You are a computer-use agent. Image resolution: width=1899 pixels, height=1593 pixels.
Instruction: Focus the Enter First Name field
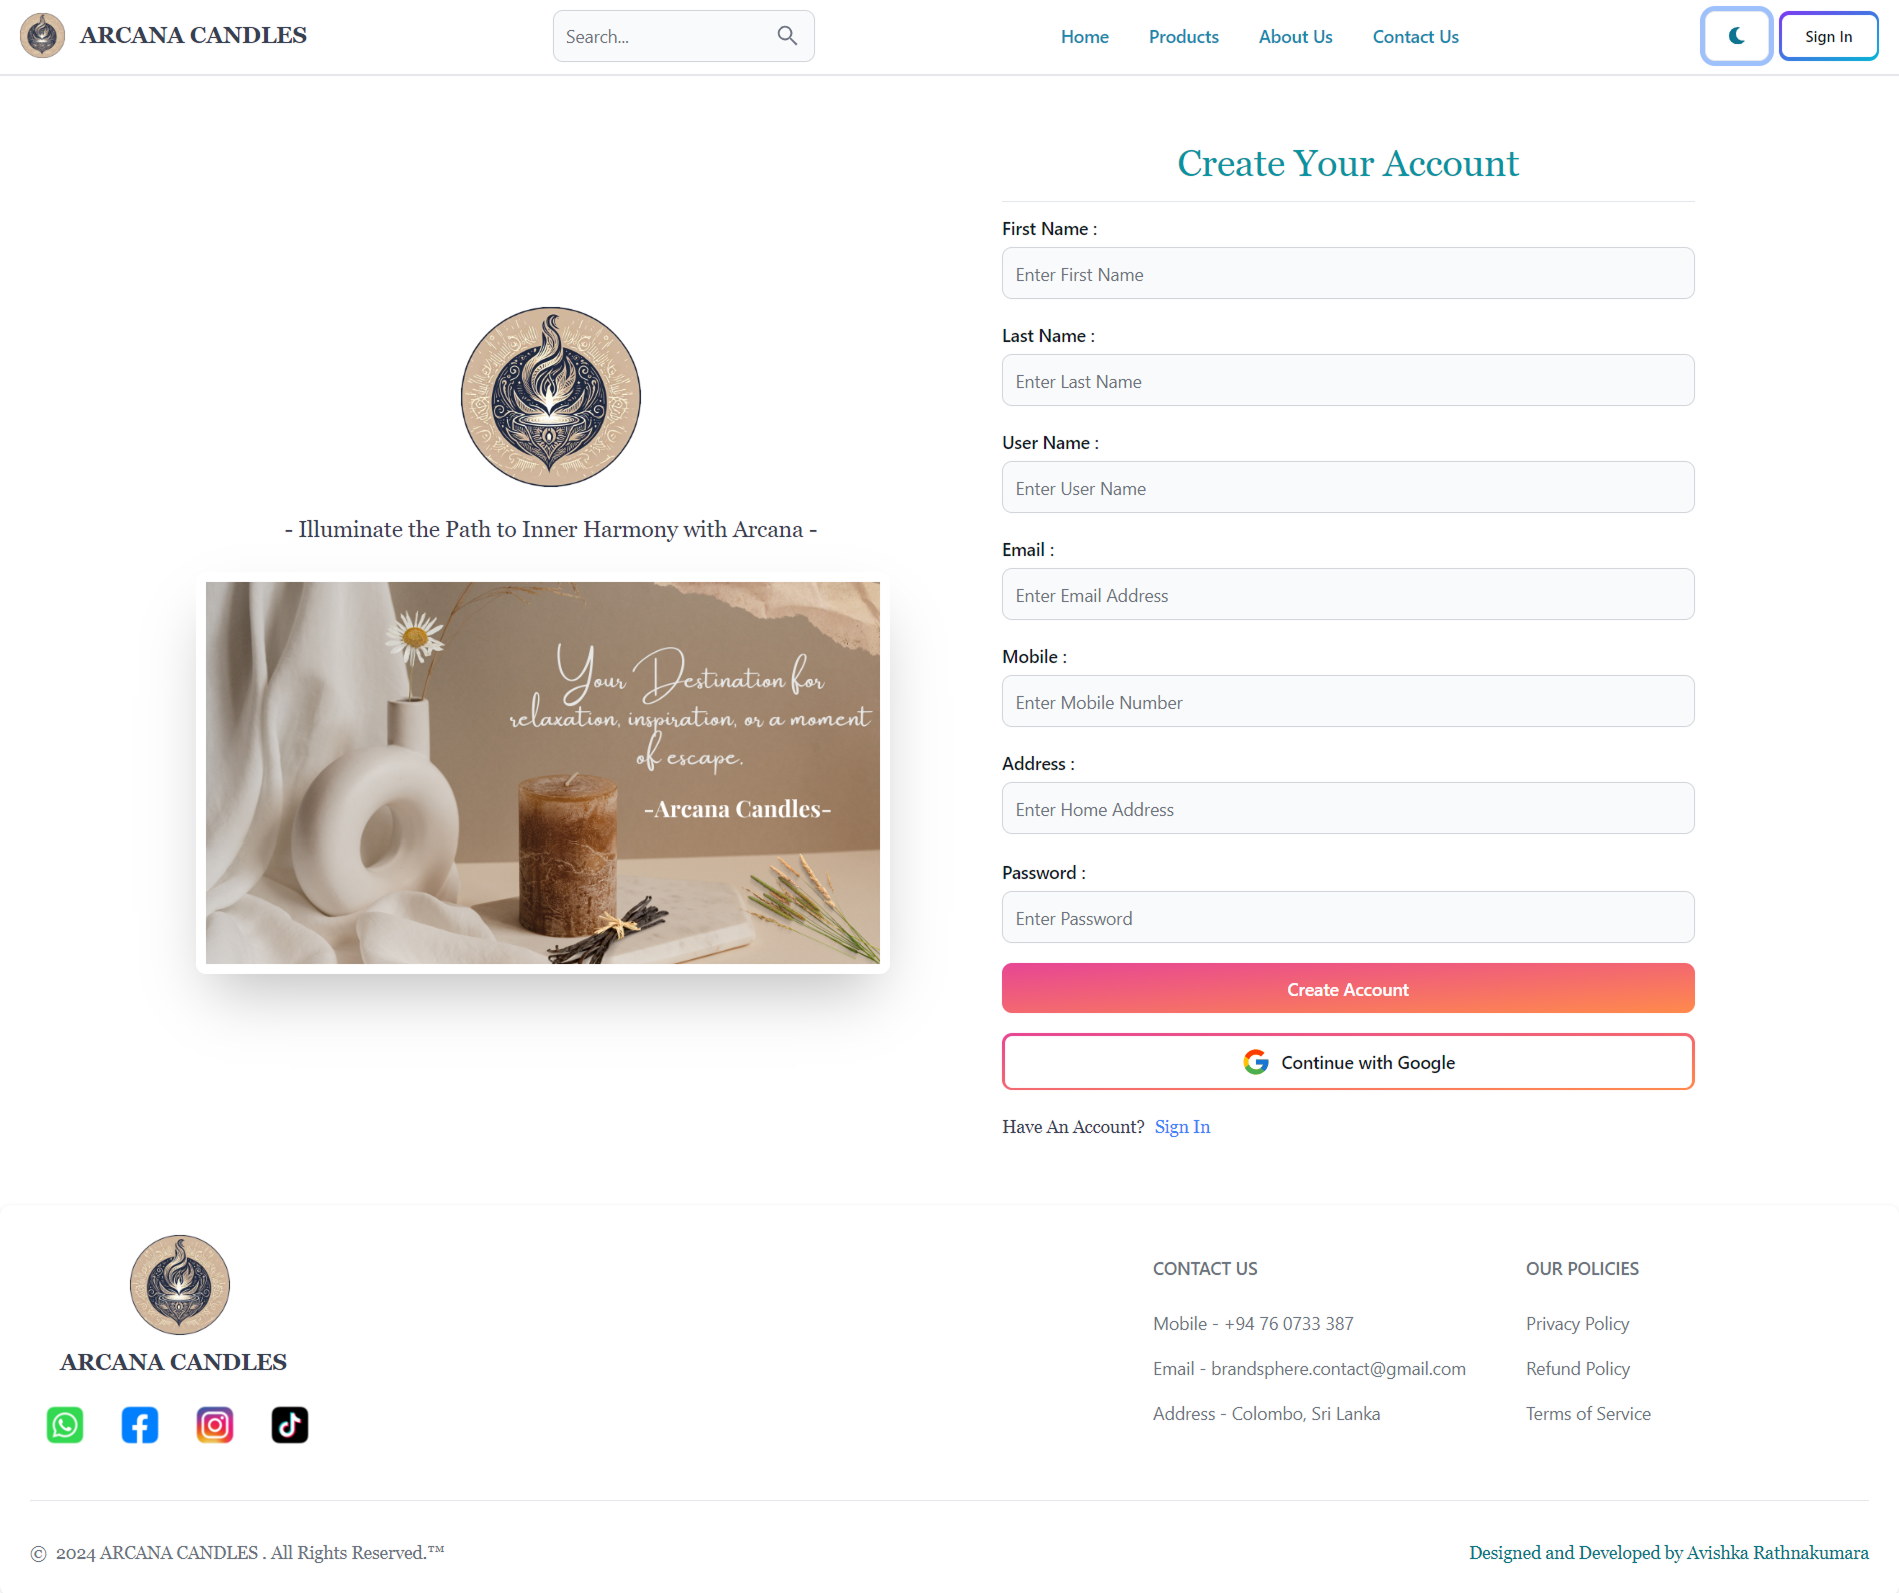[1347, 273]
